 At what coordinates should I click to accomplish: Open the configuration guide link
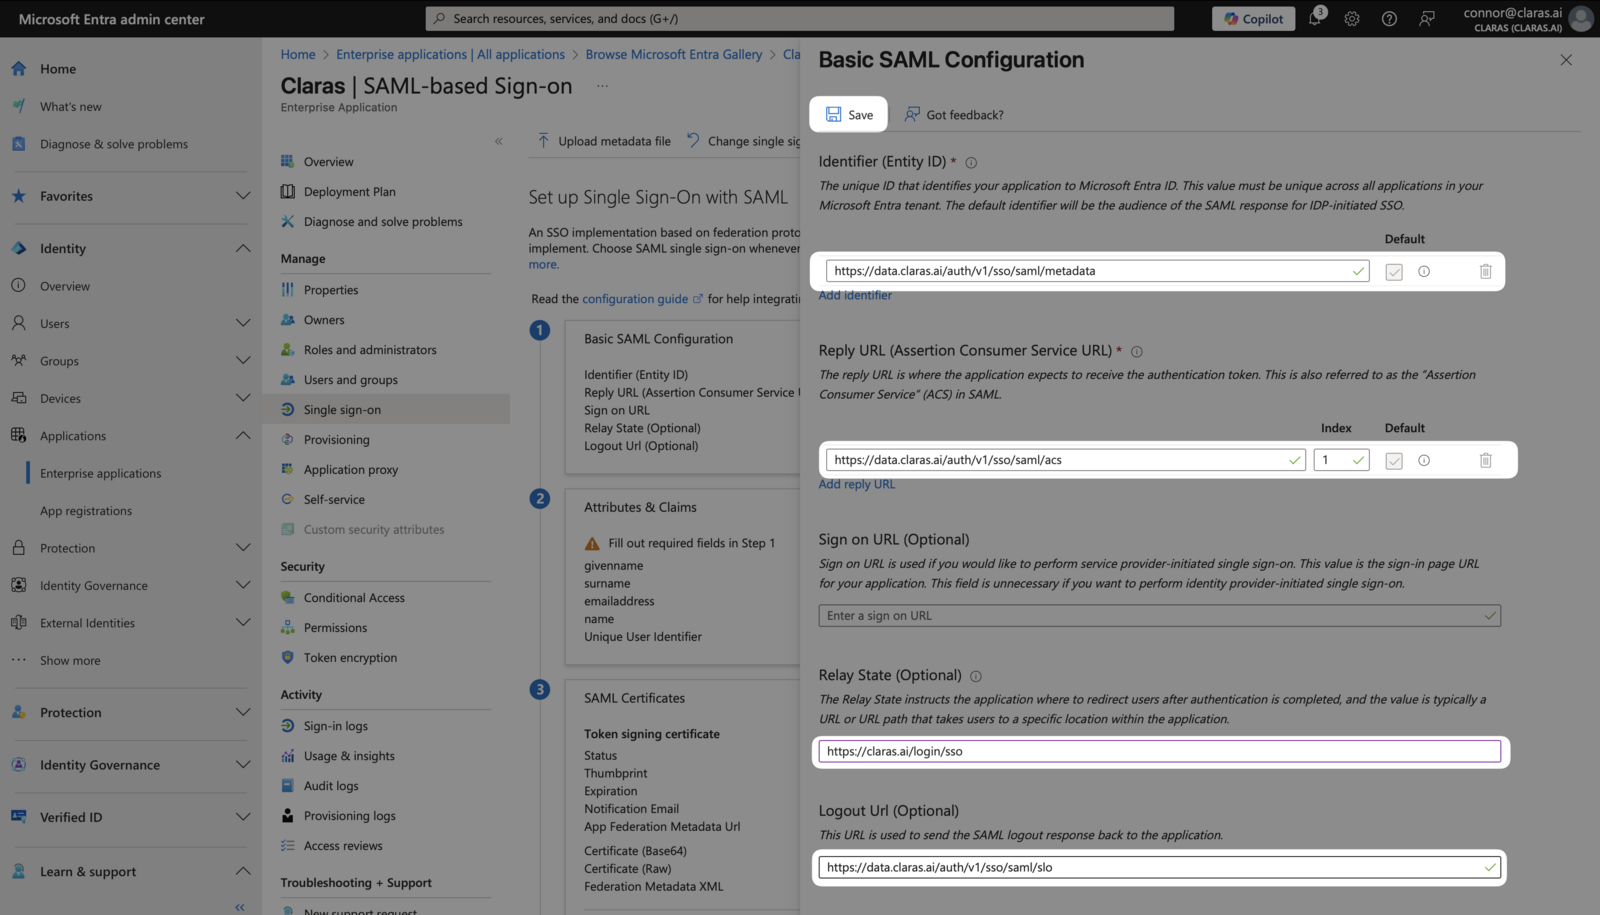tap(635, 299)
